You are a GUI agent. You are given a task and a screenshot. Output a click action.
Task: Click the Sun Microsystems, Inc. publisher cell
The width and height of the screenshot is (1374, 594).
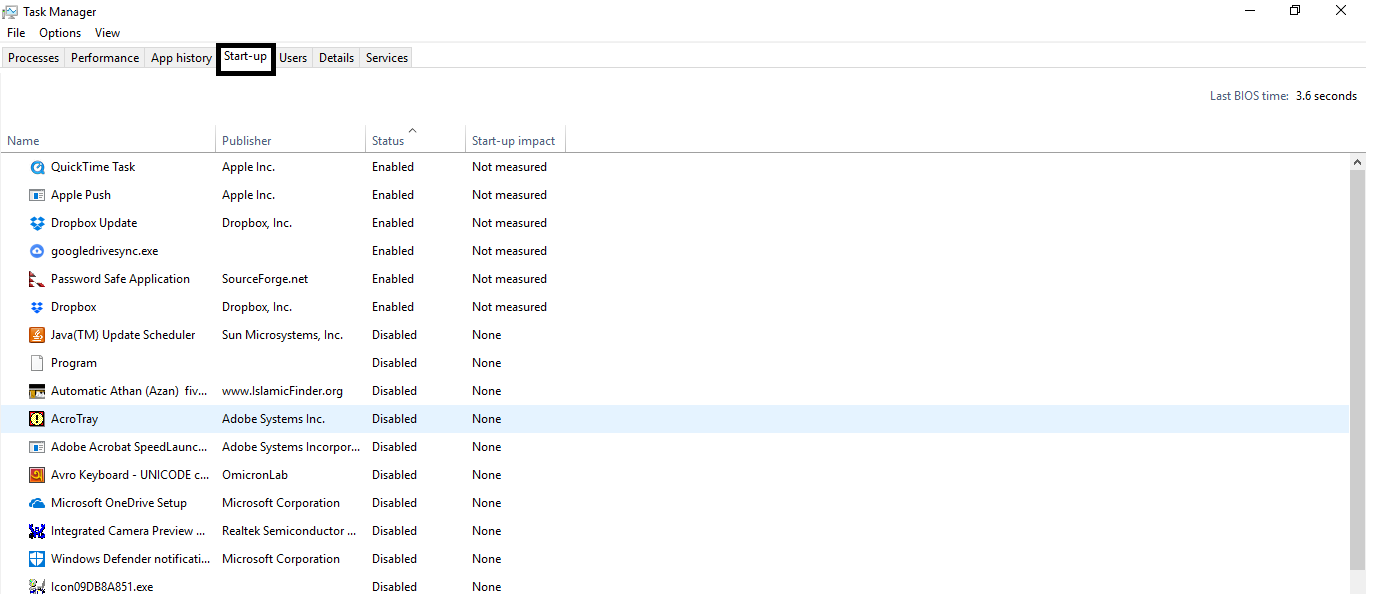click(x=282, y=335)
